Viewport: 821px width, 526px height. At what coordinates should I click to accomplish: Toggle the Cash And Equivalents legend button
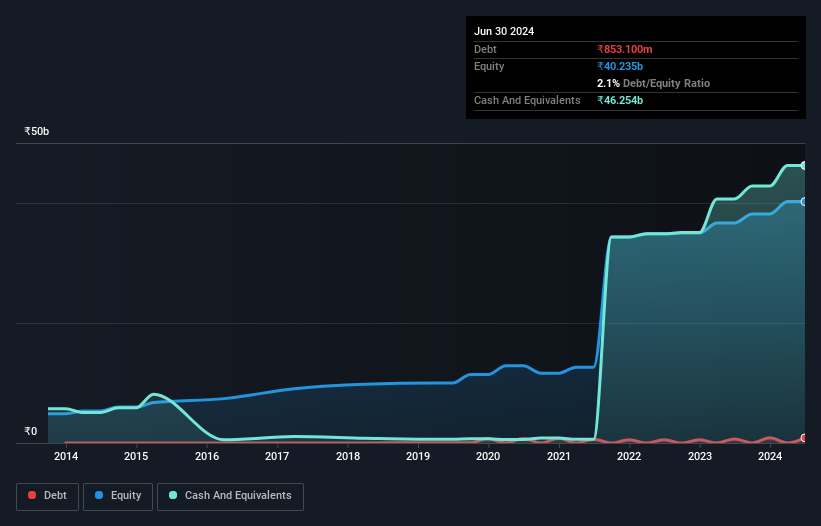[x=230, y=496]
